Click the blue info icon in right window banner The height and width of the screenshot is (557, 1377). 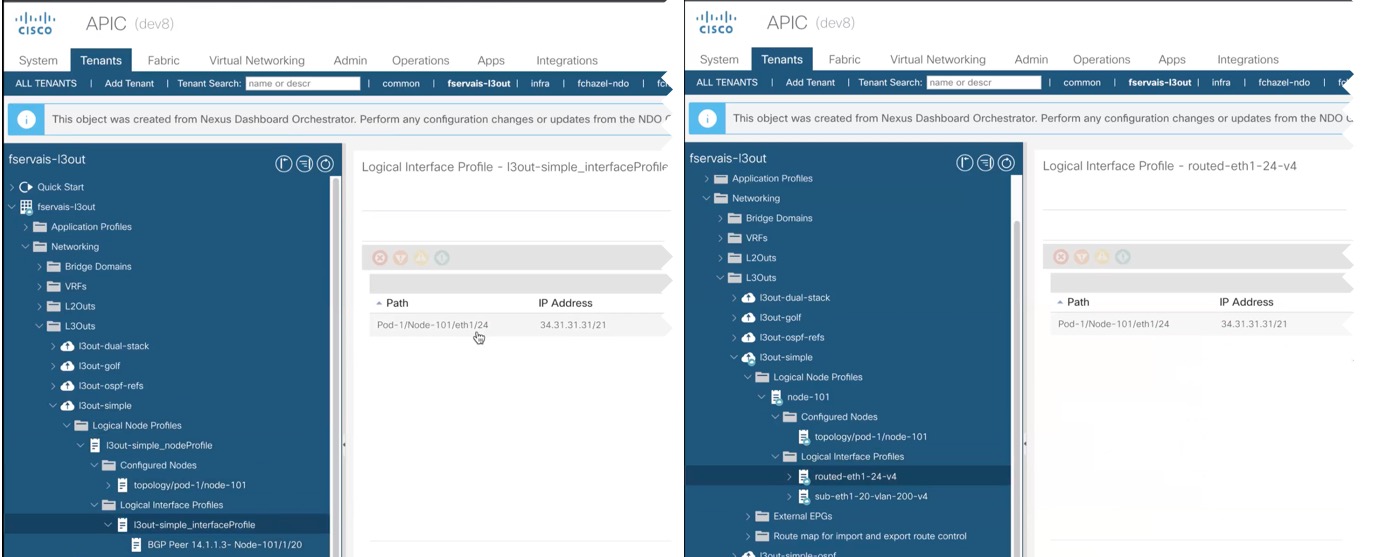708,118
